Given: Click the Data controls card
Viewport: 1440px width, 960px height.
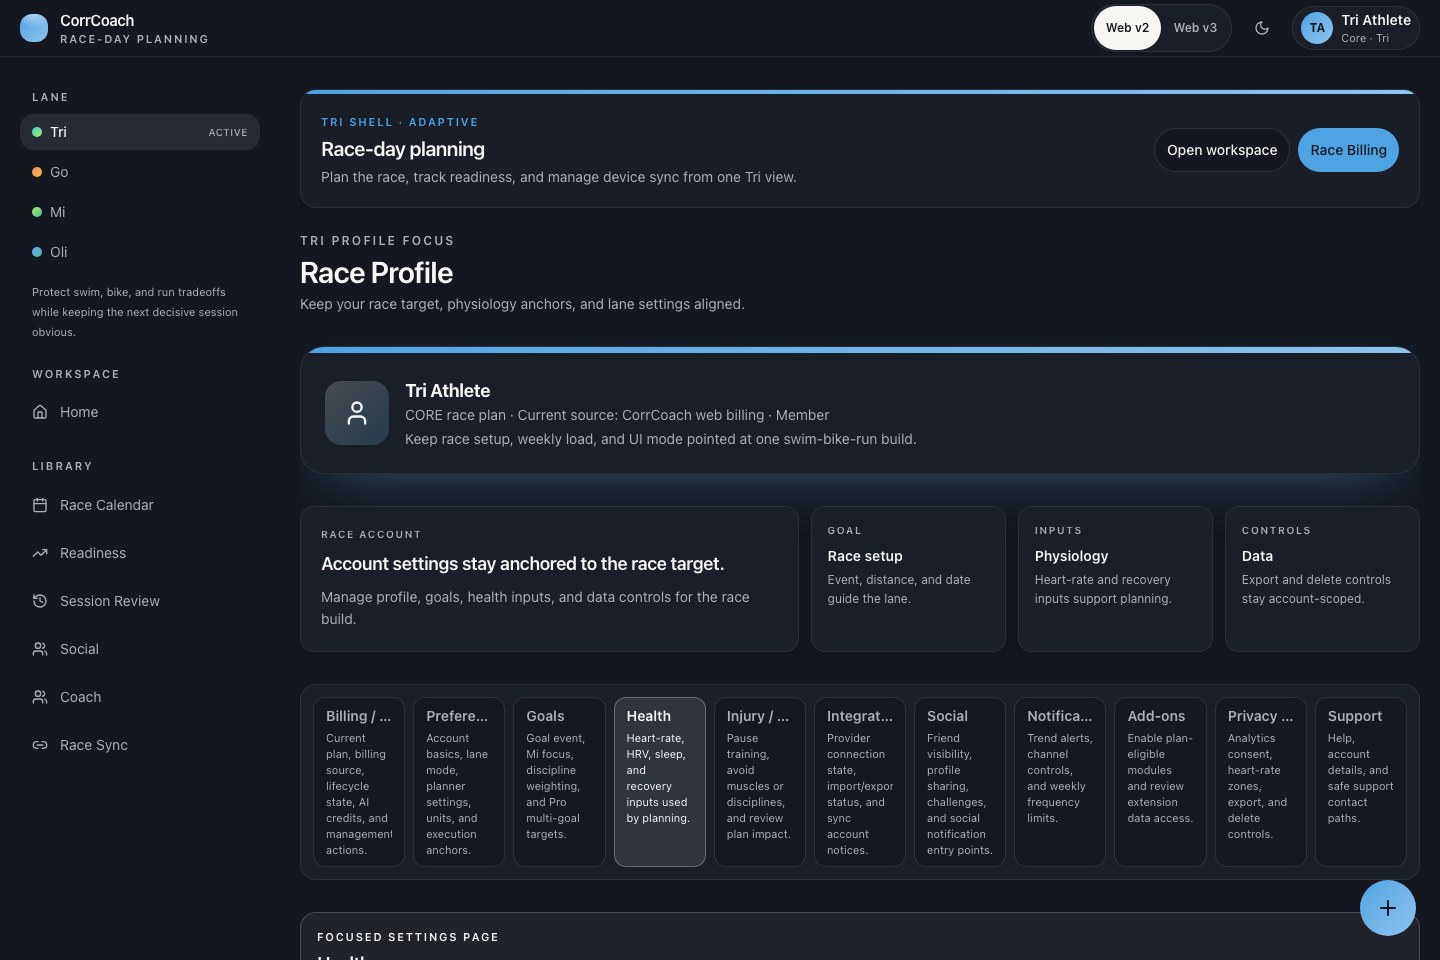Looking at the screenshot, I should (x=1322, y=579).
